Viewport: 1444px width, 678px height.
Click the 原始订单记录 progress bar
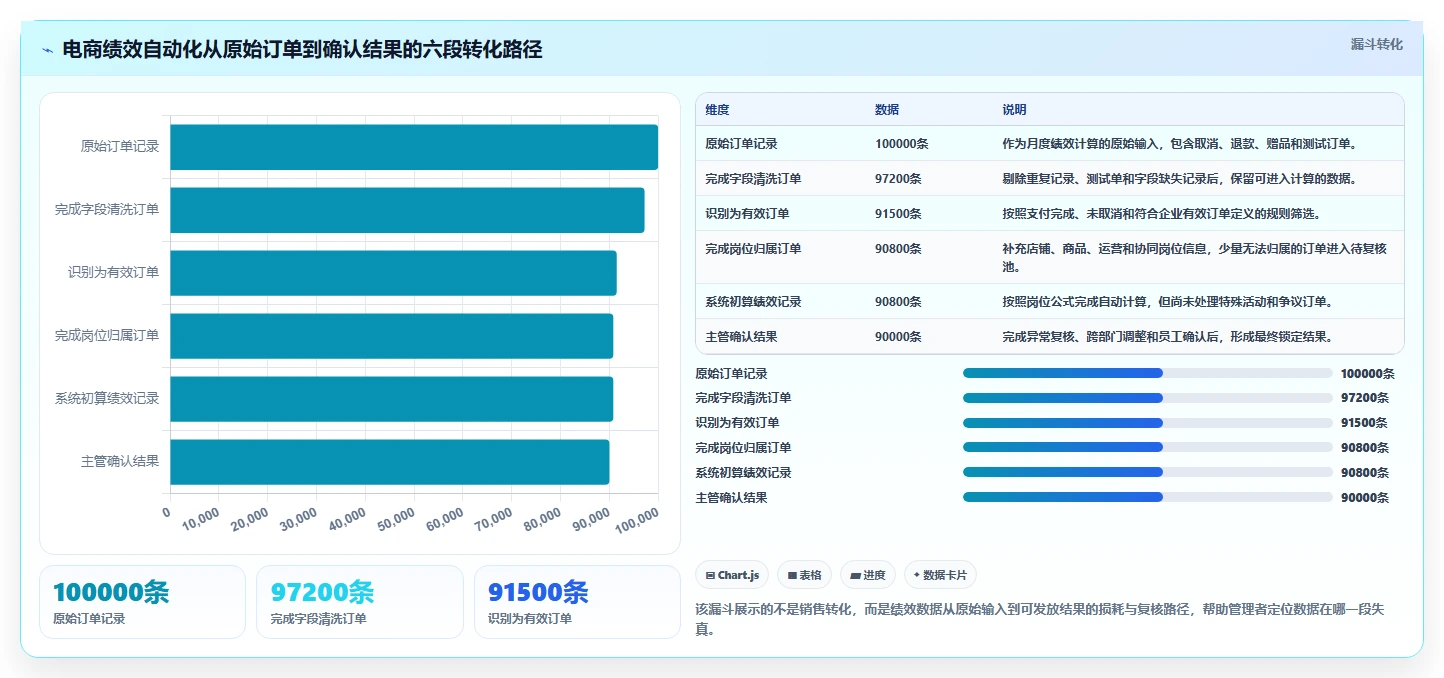1148,373
